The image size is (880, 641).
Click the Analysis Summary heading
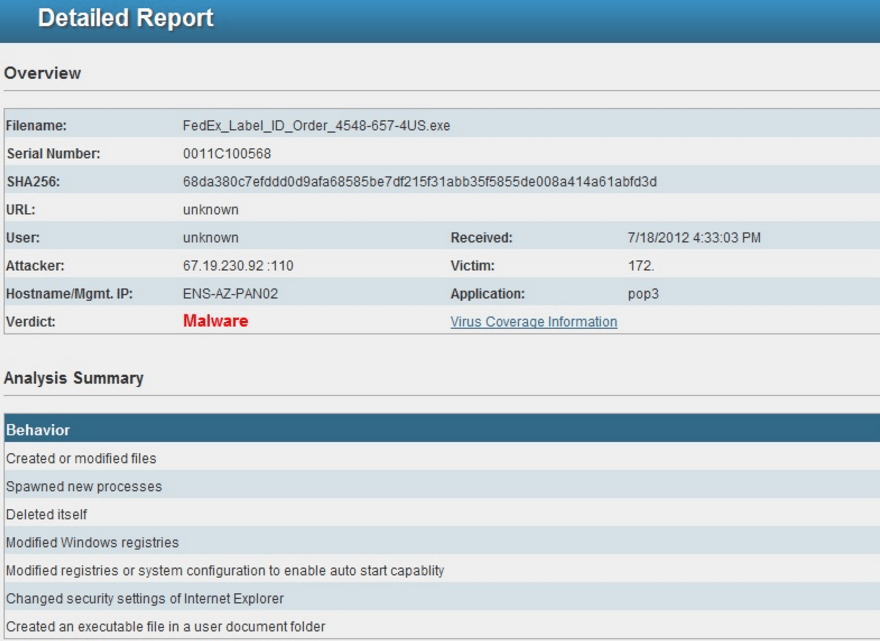(74, 378)
